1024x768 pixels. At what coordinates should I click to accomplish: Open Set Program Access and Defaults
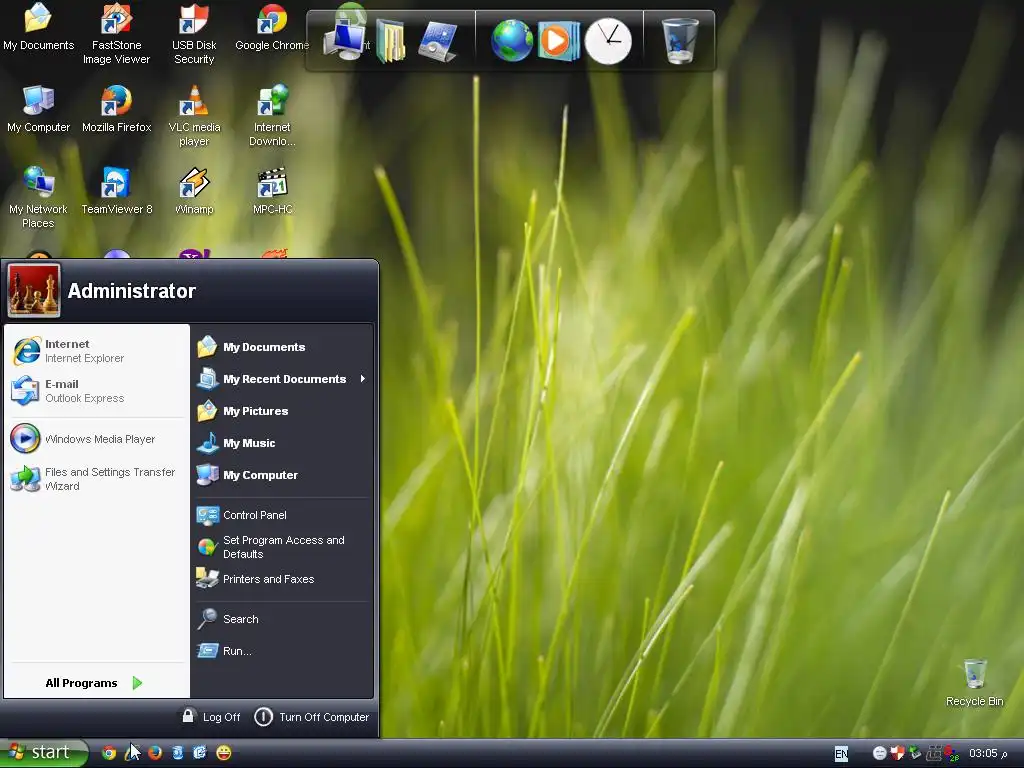[x=283, y=547]
